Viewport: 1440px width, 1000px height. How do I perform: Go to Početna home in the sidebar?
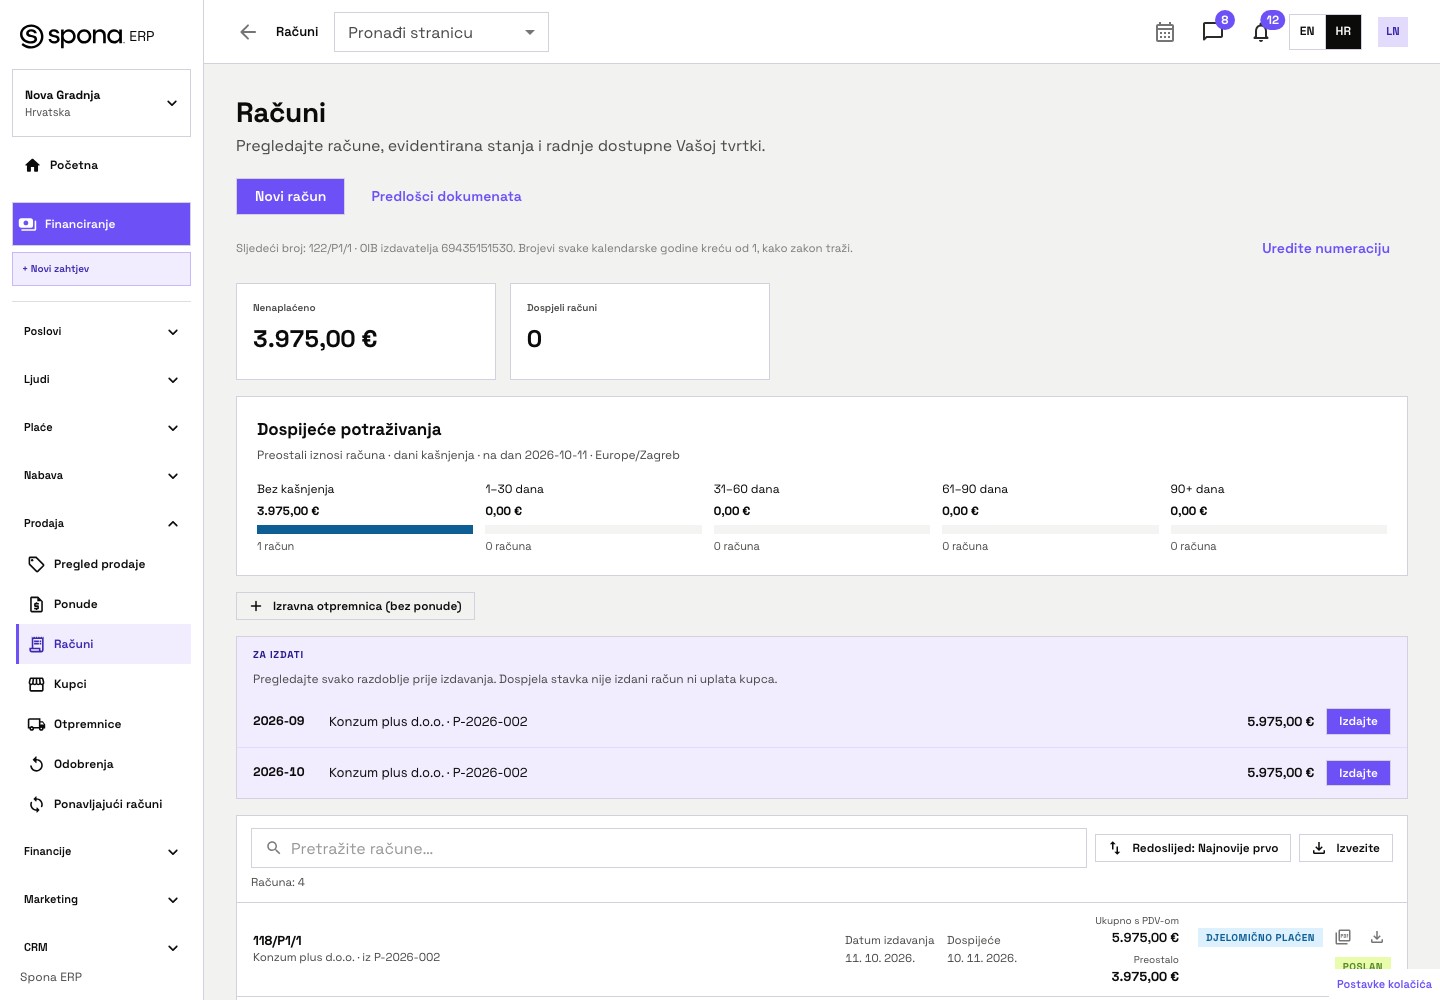(101, 165)
